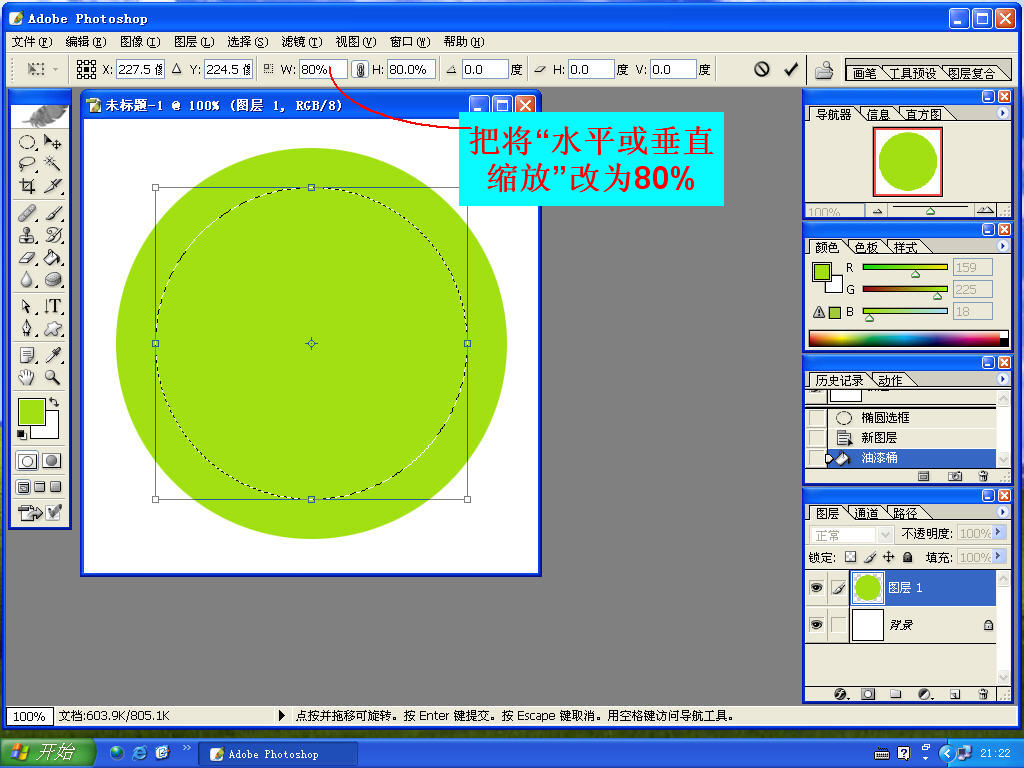Select the Healing Brush tool
The height and width of the screenshot is (768, 1024).
click(27, 214)
